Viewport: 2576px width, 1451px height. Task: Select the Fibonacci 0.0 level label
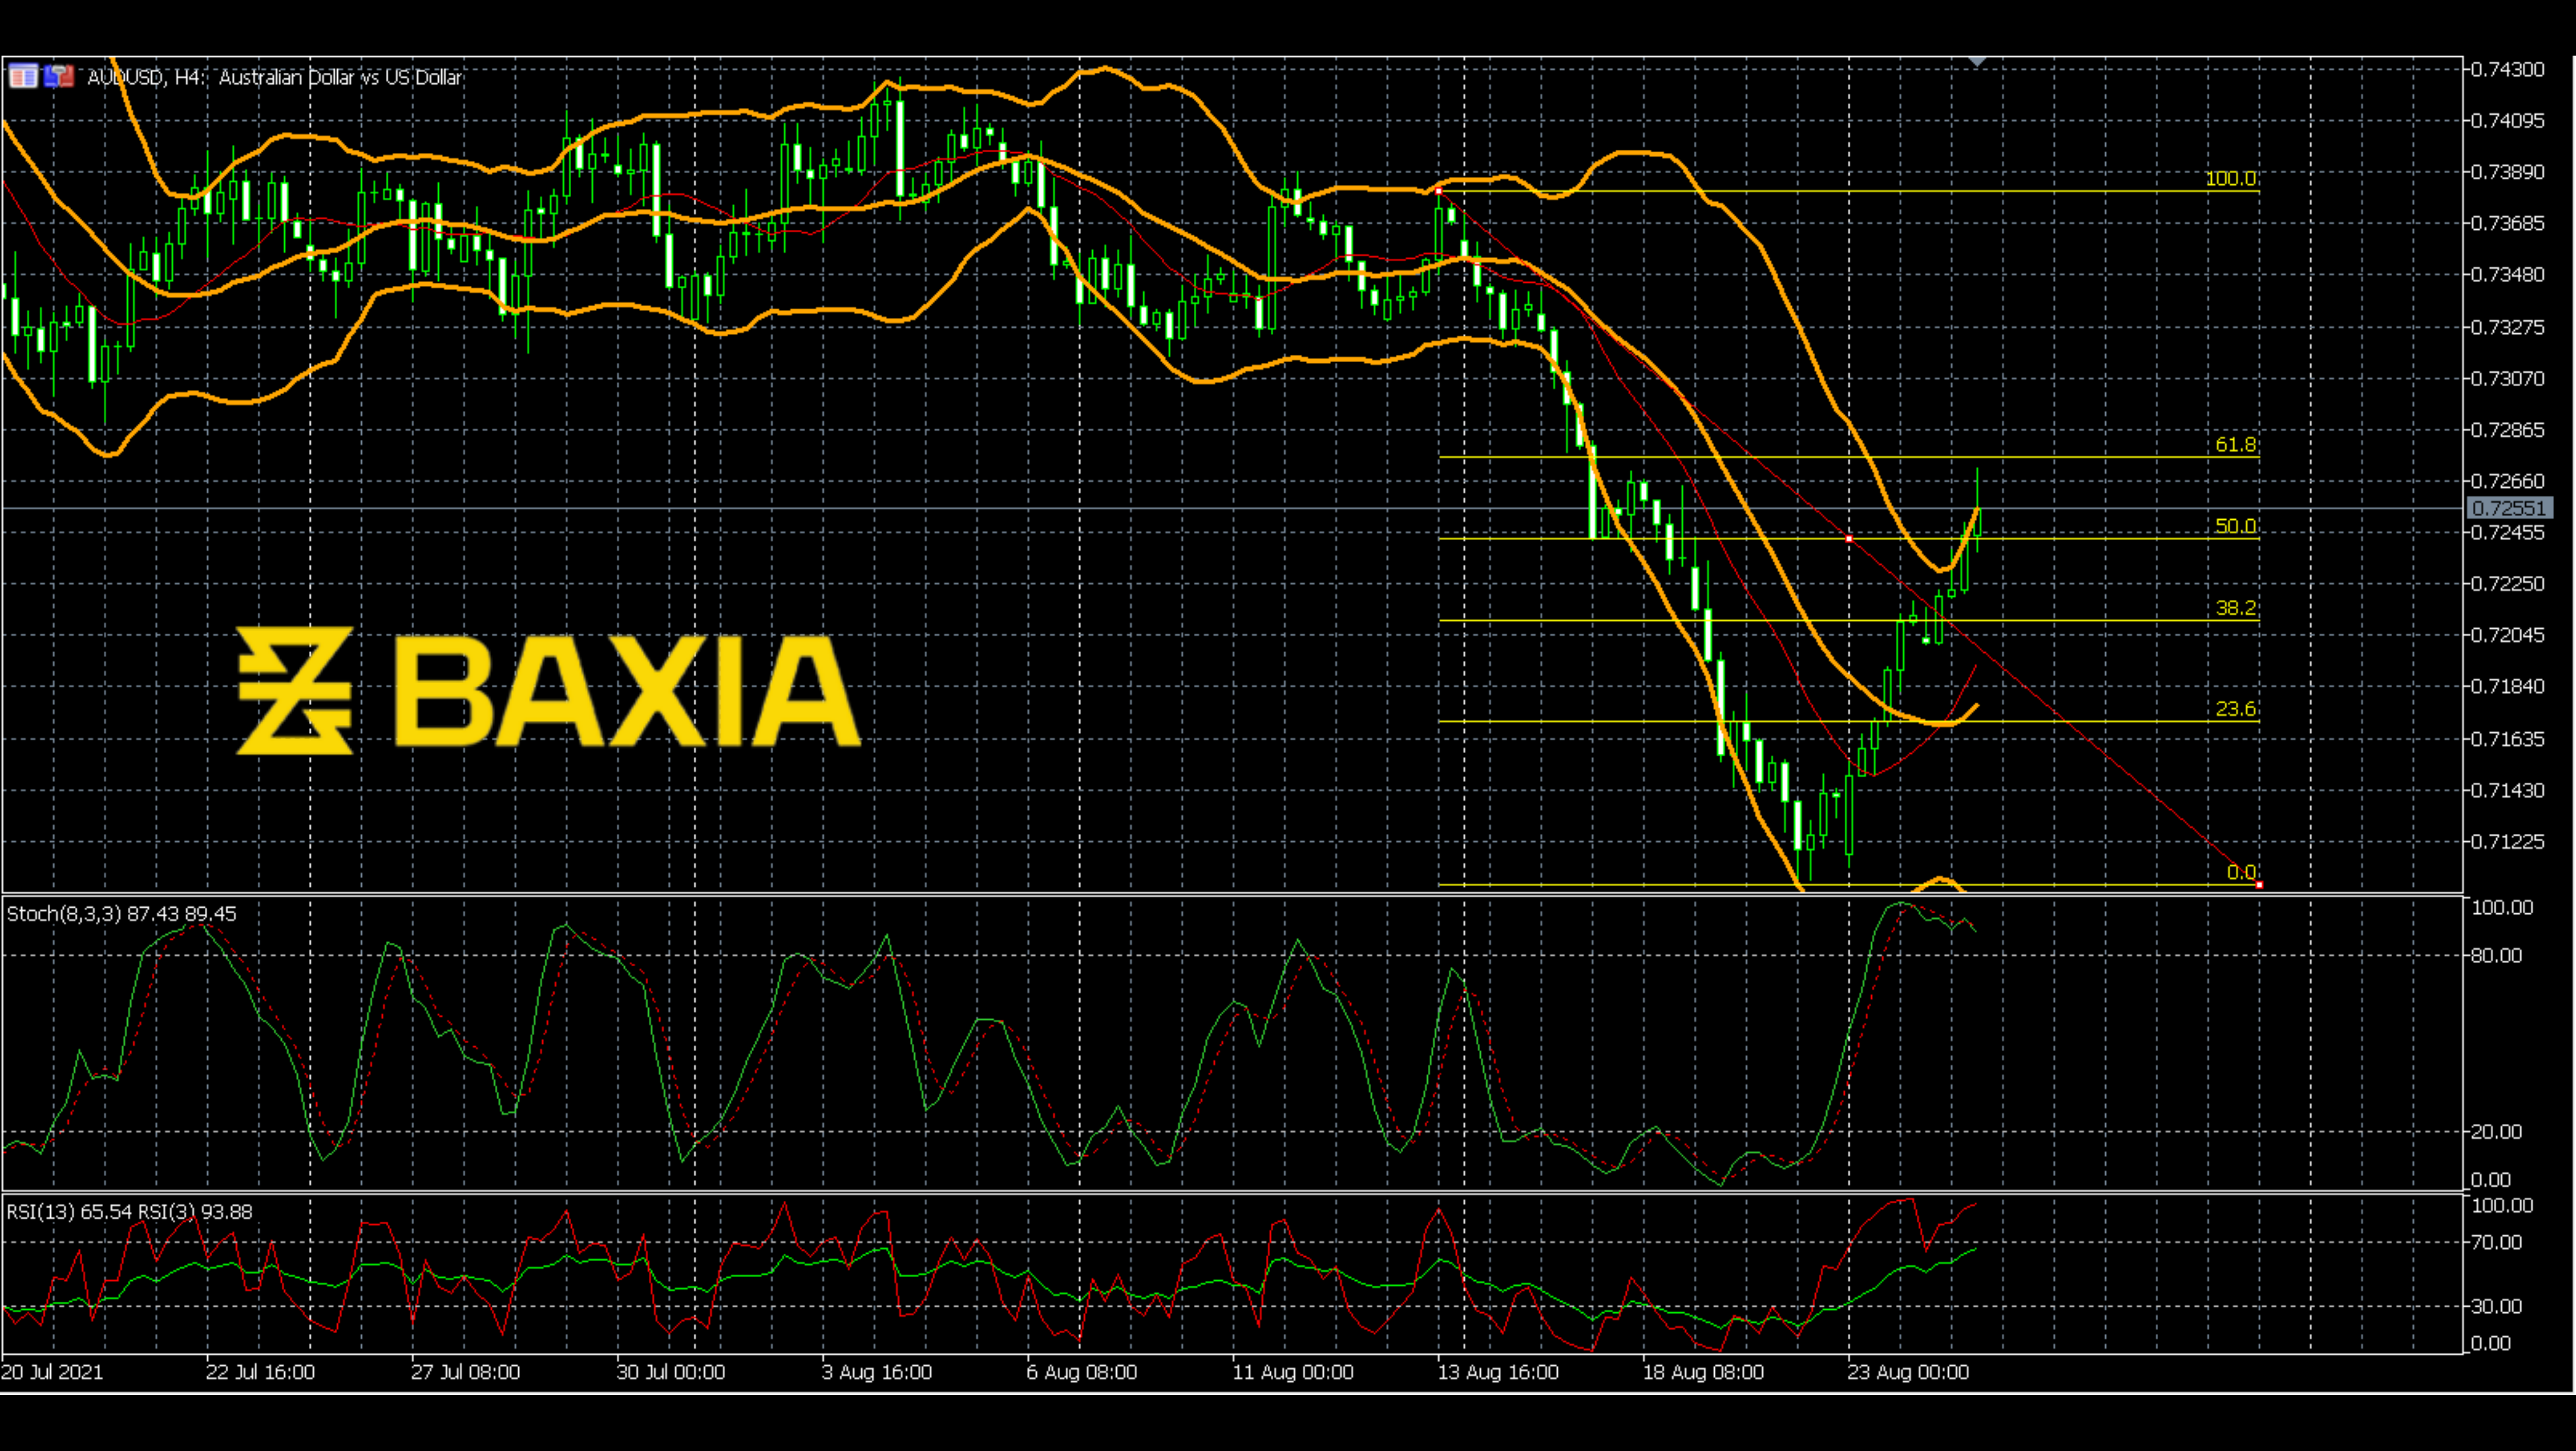pyautogui.click(x=2241, y=872)
